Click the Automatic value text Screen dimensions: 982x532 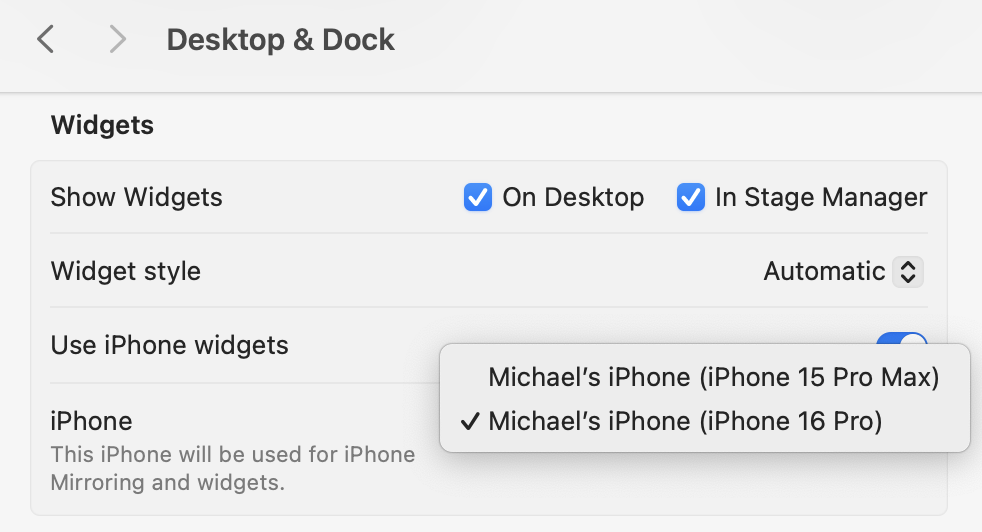824,271
